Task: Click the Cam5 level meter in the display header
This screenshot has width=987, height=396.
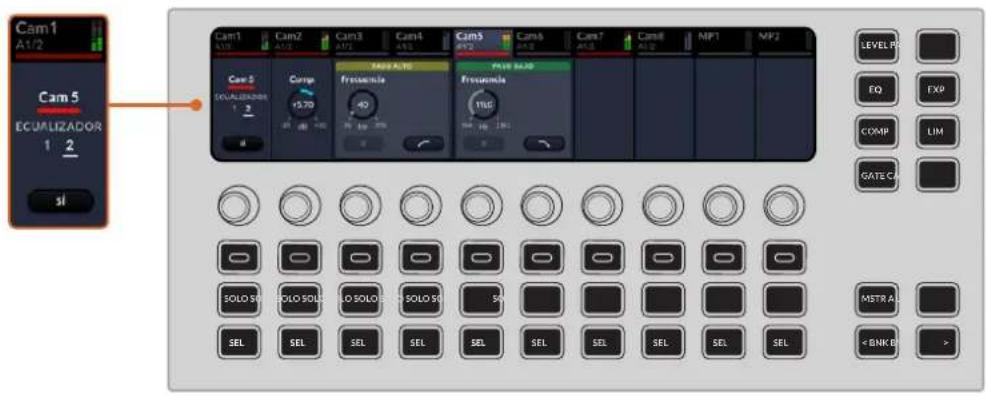Action: coord(506,40)
